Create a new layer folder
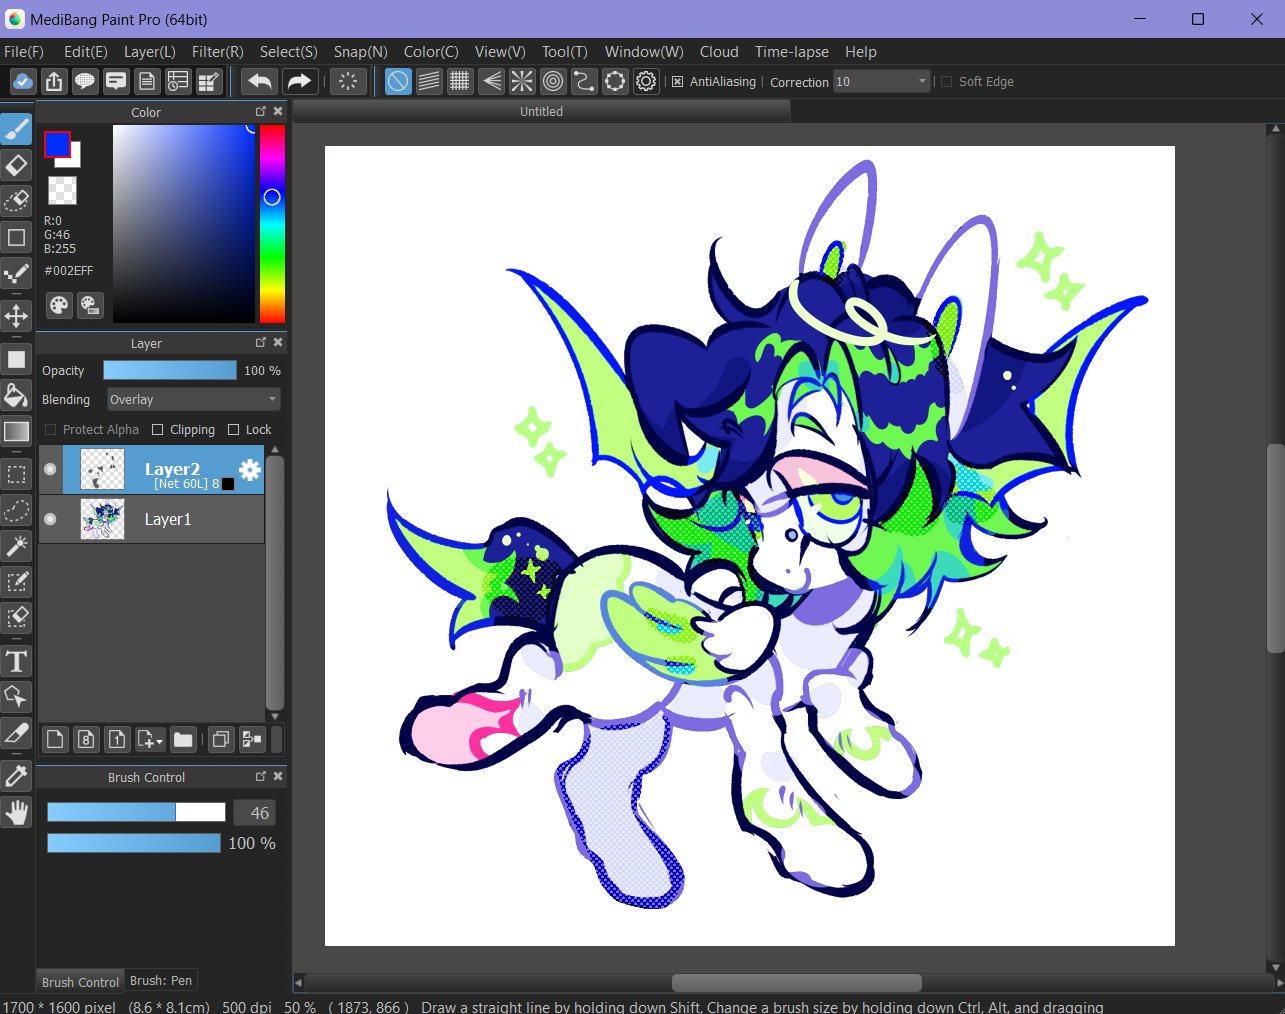The image size is (1285, 1014). [x=182, y=739]
